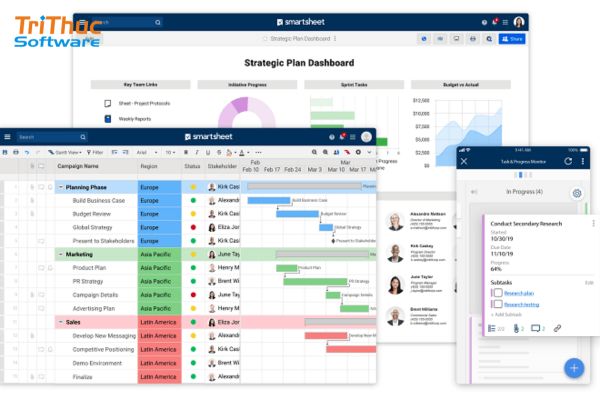The height and width of the screenshot is (400, 600).
Task: Click Add Subtask on the mobile card
Action: (x=506, y=315)
